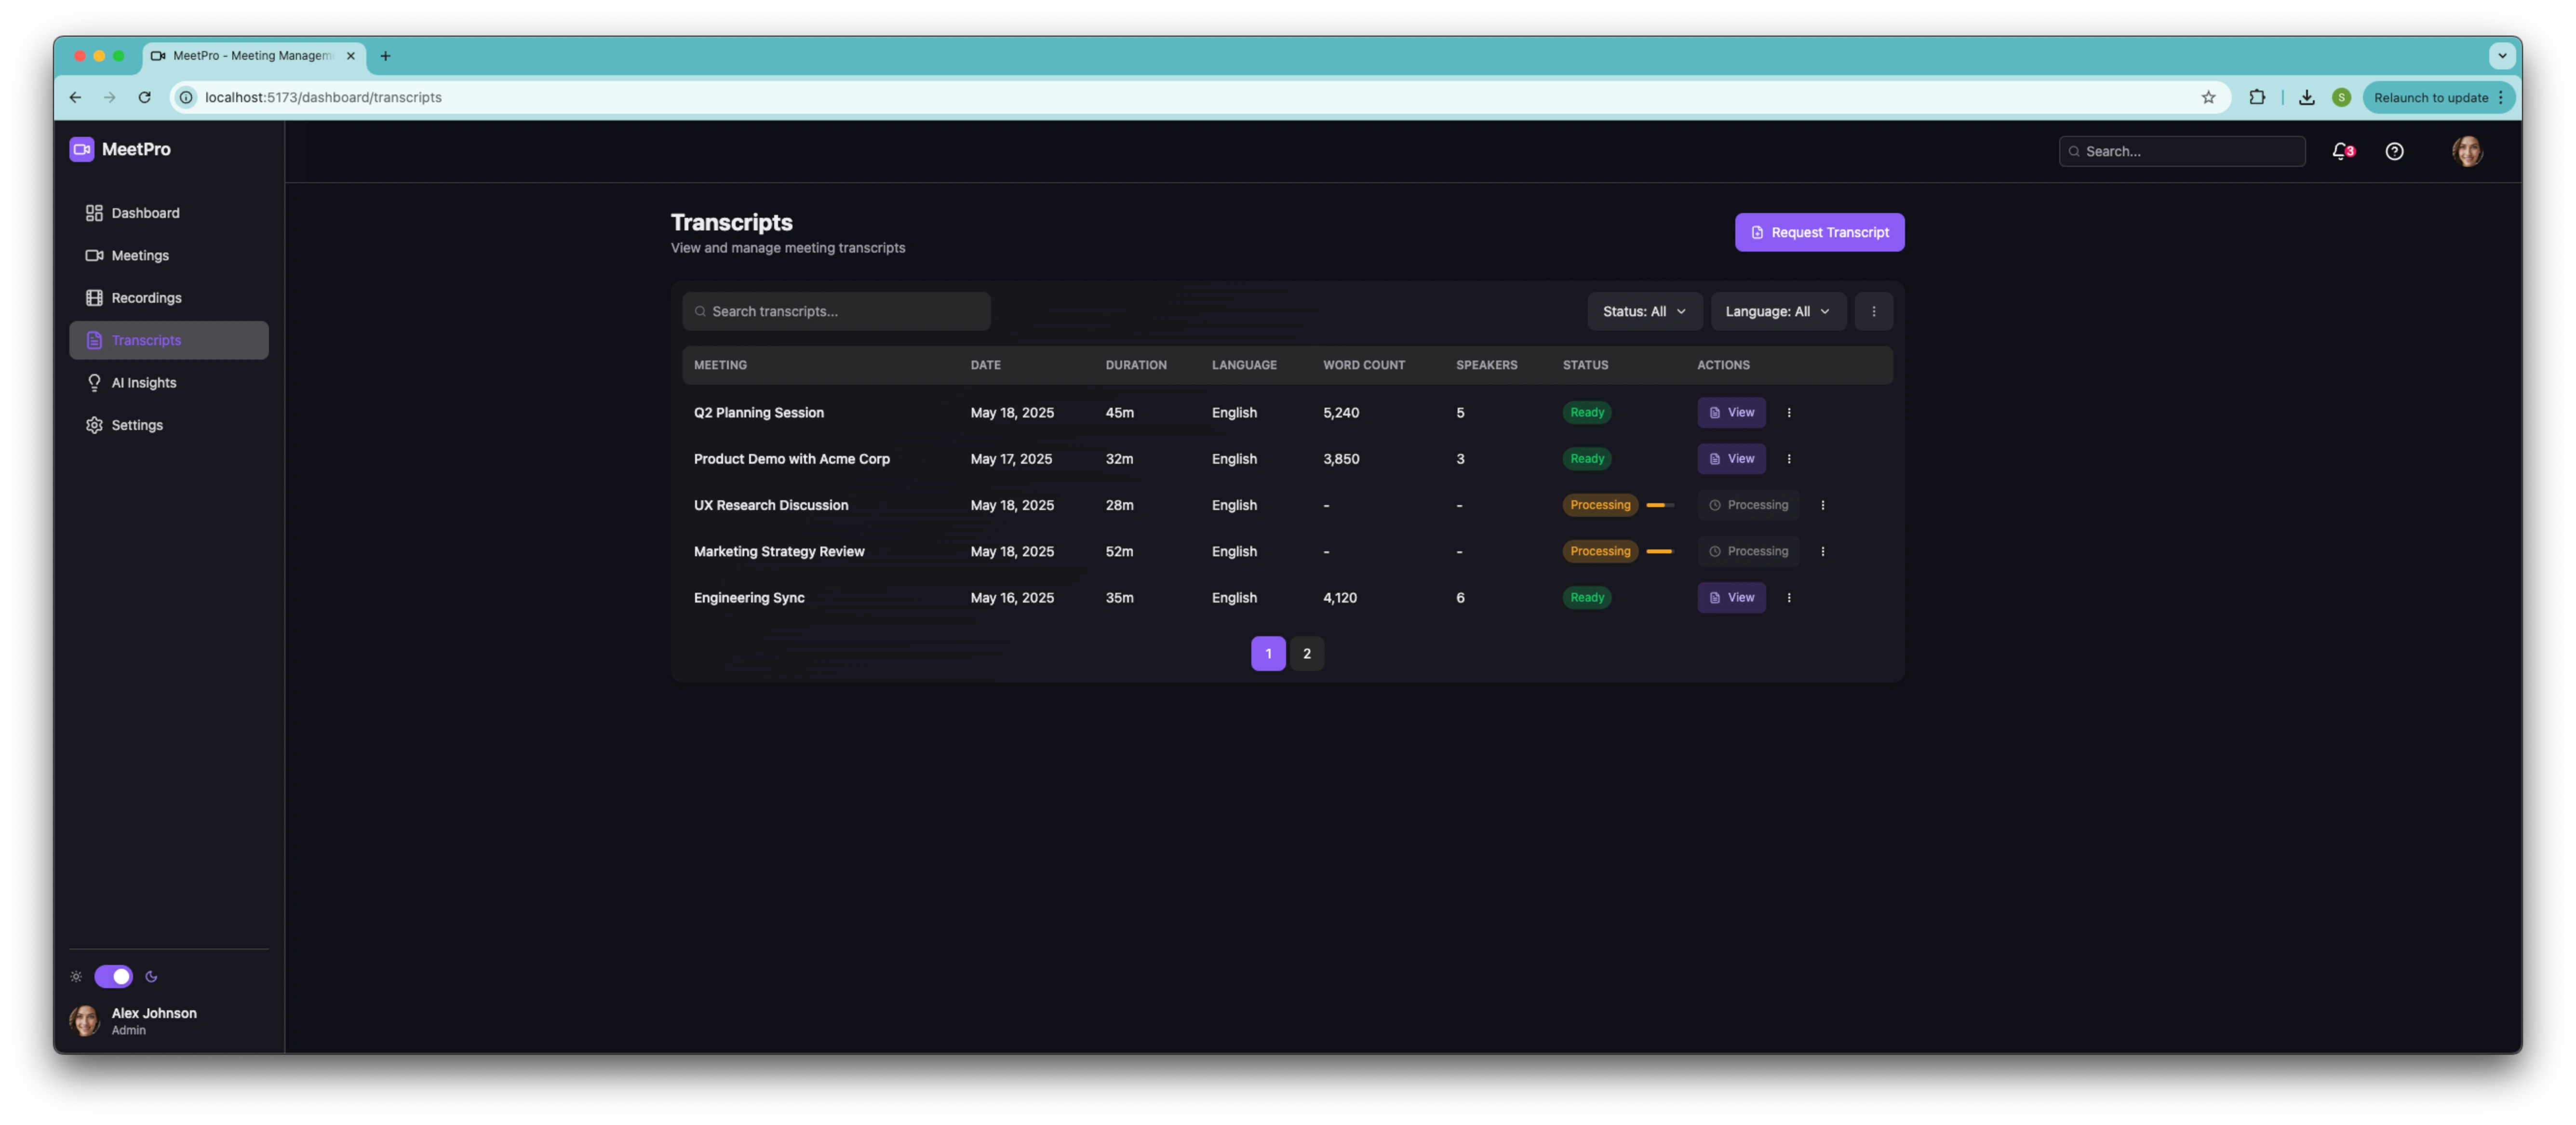Screen dimensions: 2576x1125
Task: Open the browser extensions puzzle icon
Action: click(2257, 97)
